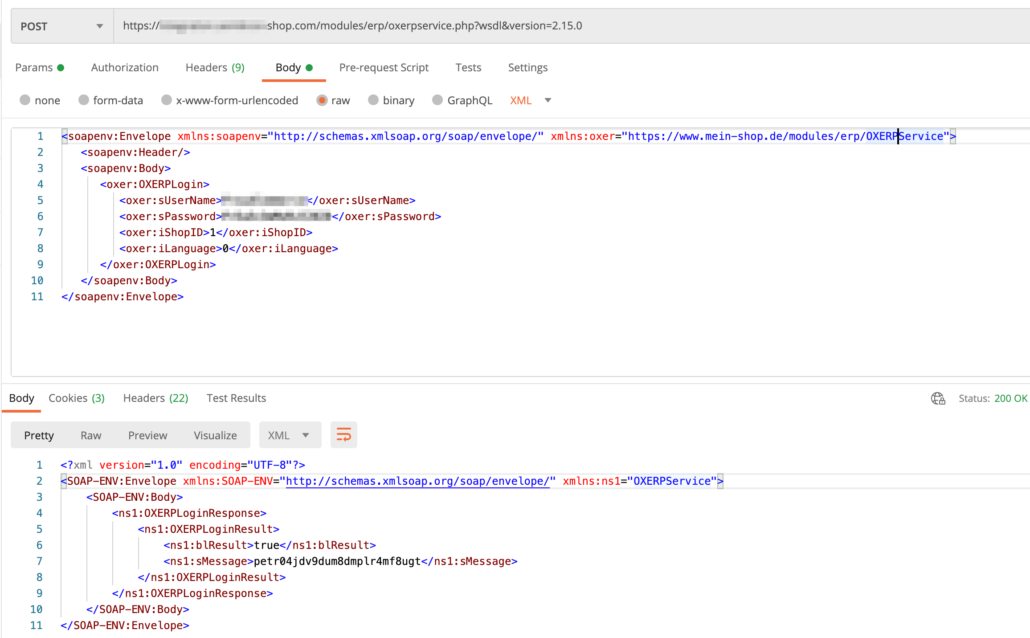Open the POST method dropdown
Screen dimensions: 1030x638
tap(62, 26)
